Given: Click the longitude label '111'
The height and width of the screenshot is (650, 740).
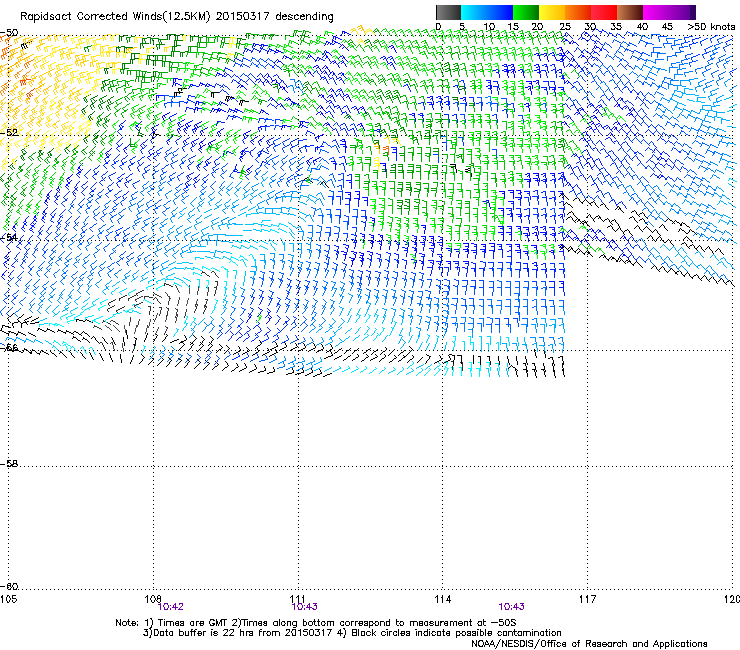Looking at the screenshot, I should (x=298, y=599).
